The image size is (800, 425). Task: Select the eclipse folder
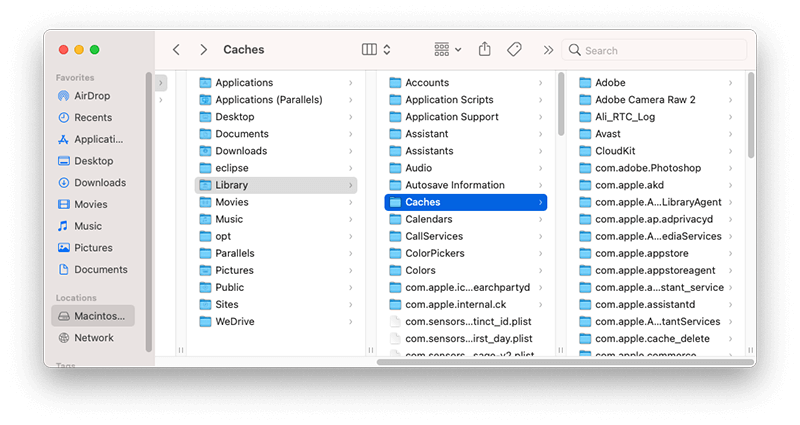[276, 168]
